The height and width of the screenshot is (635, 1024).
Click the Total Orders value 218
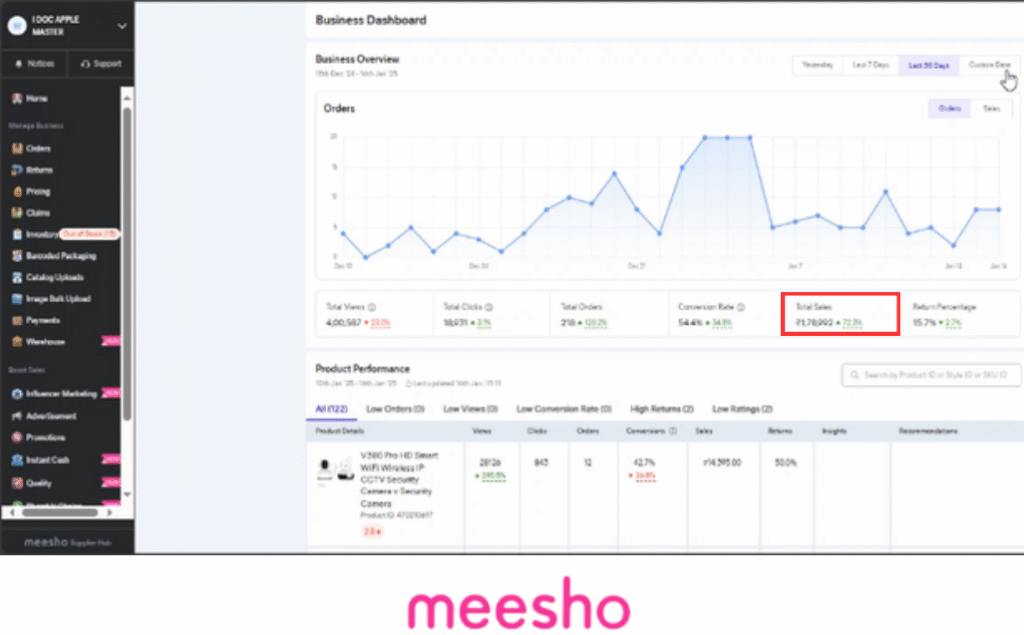tap(568, 323)
